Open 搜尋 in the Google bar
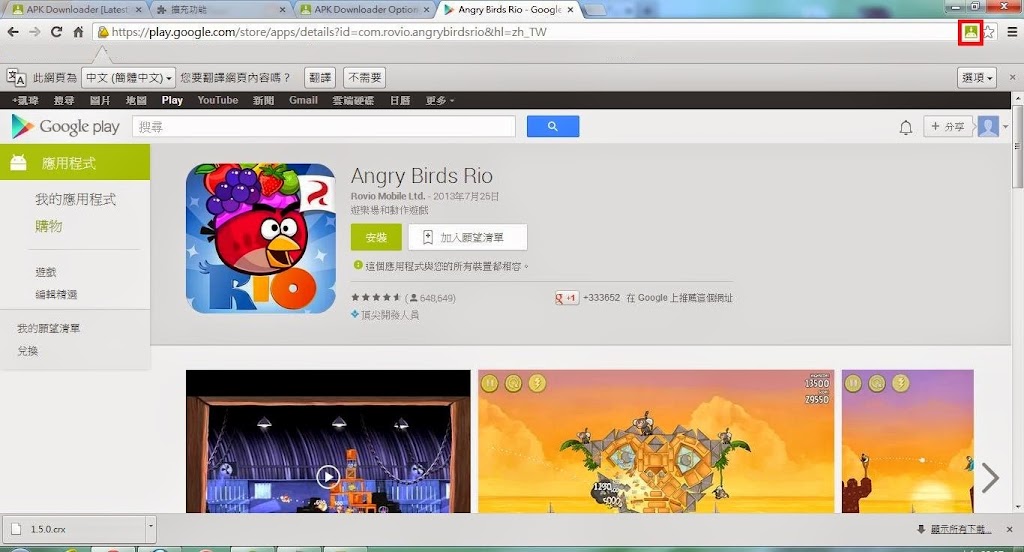 [64, 101]
